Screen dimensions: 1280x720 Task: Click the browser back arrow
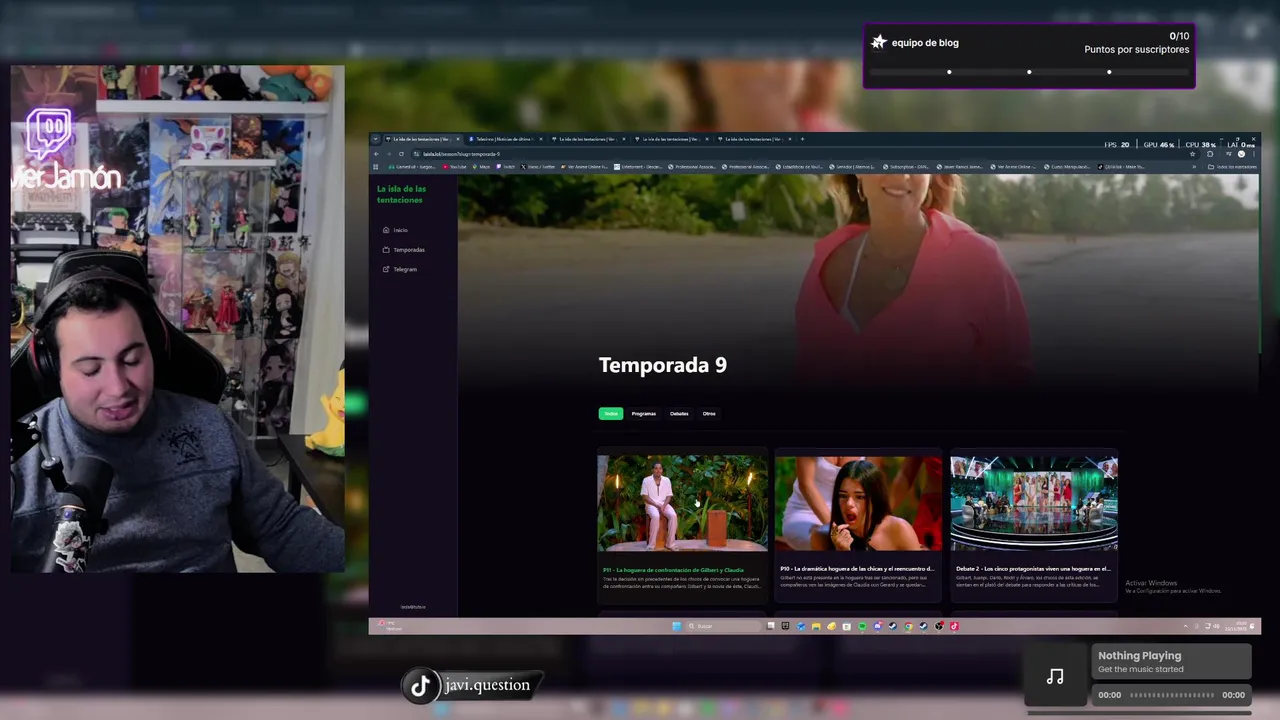click(377, 154)
